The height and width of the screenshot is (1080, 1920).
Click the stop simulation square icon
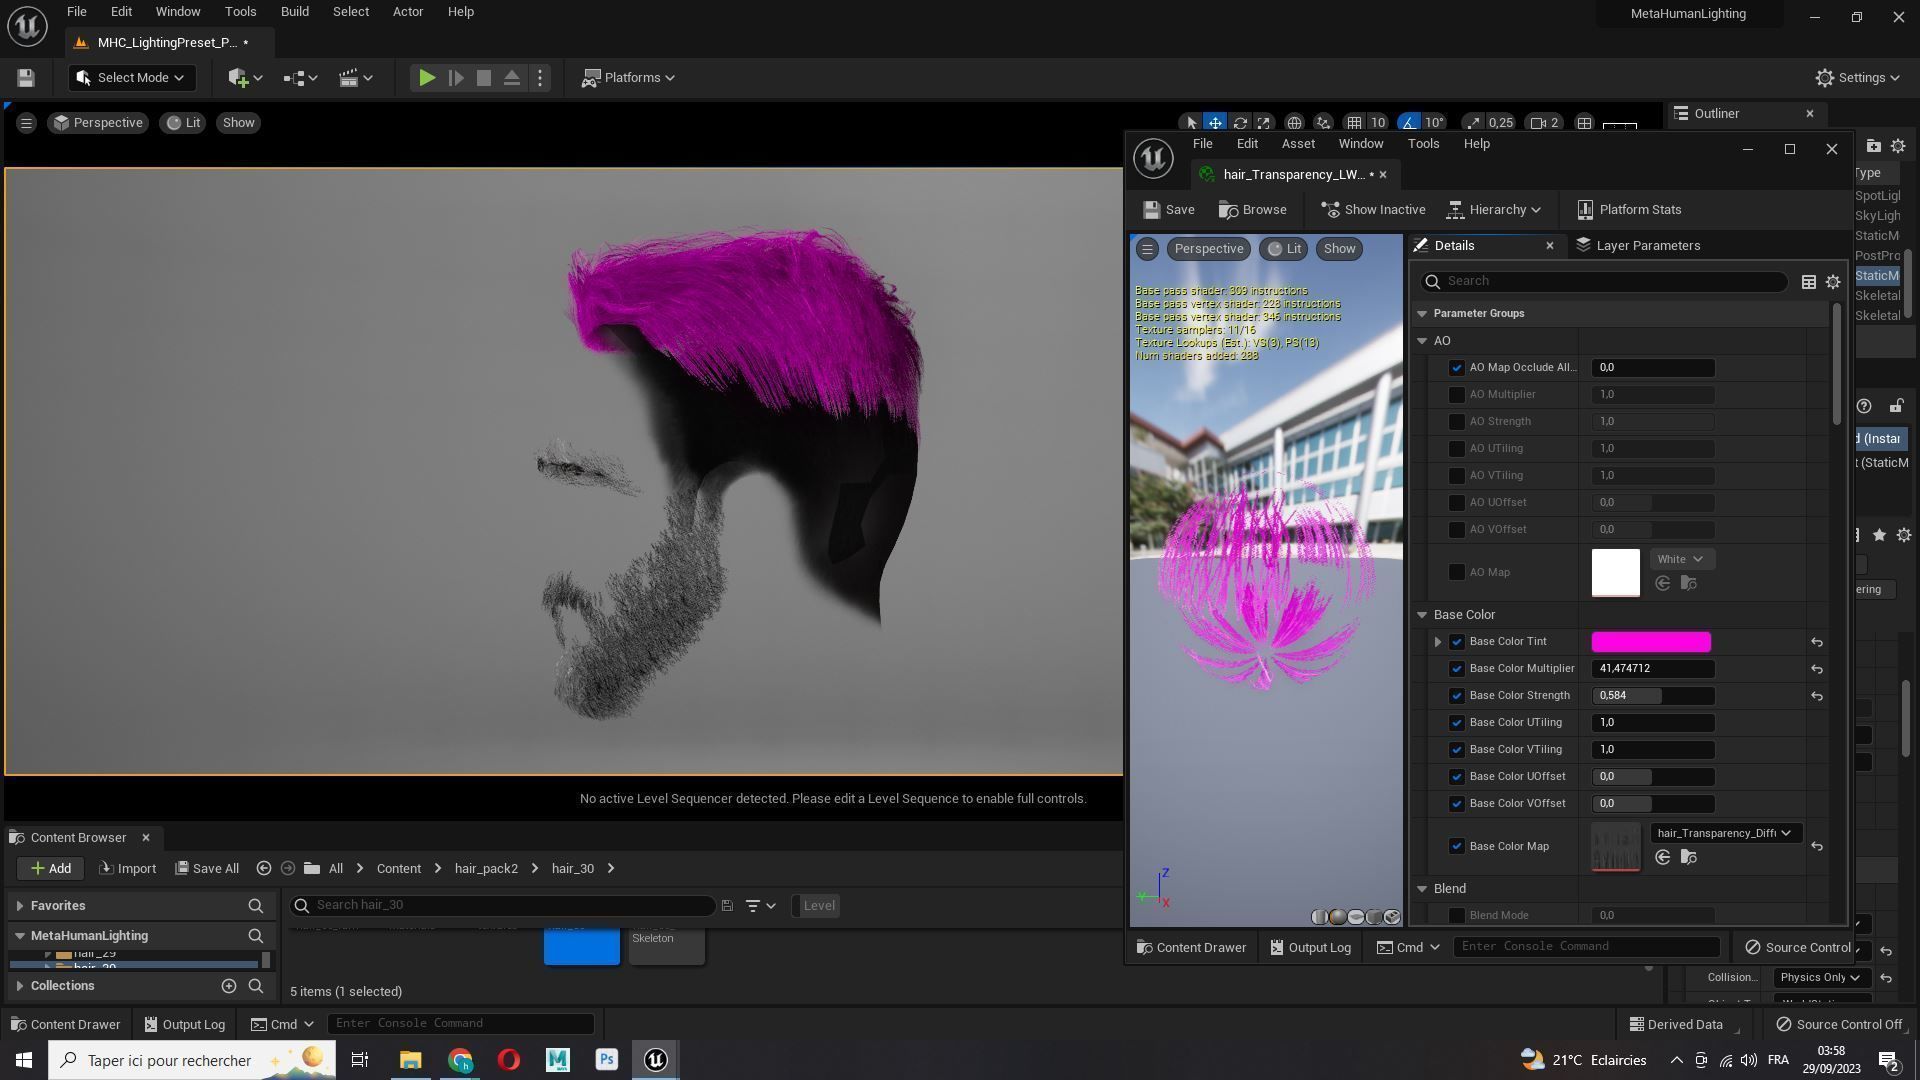tap(484, 78)
